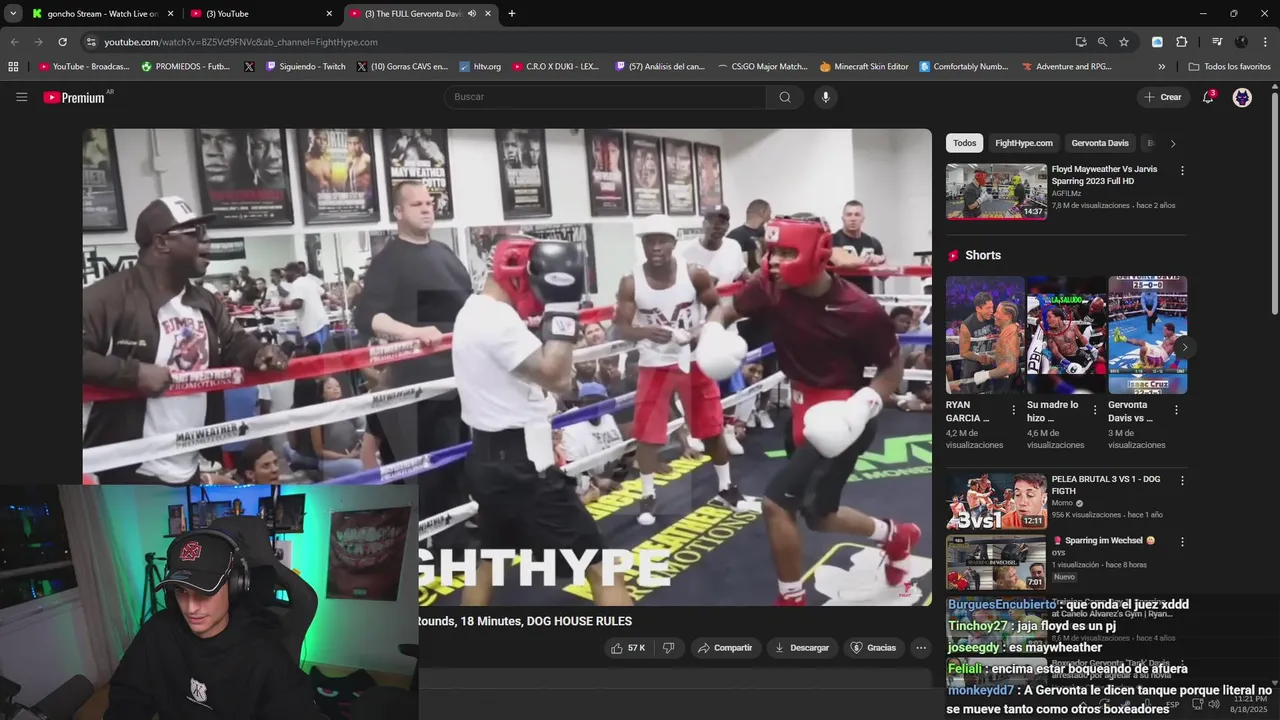Show more filter chips with right arrow
This screenshot has width=1280, height=720.
1173,143
